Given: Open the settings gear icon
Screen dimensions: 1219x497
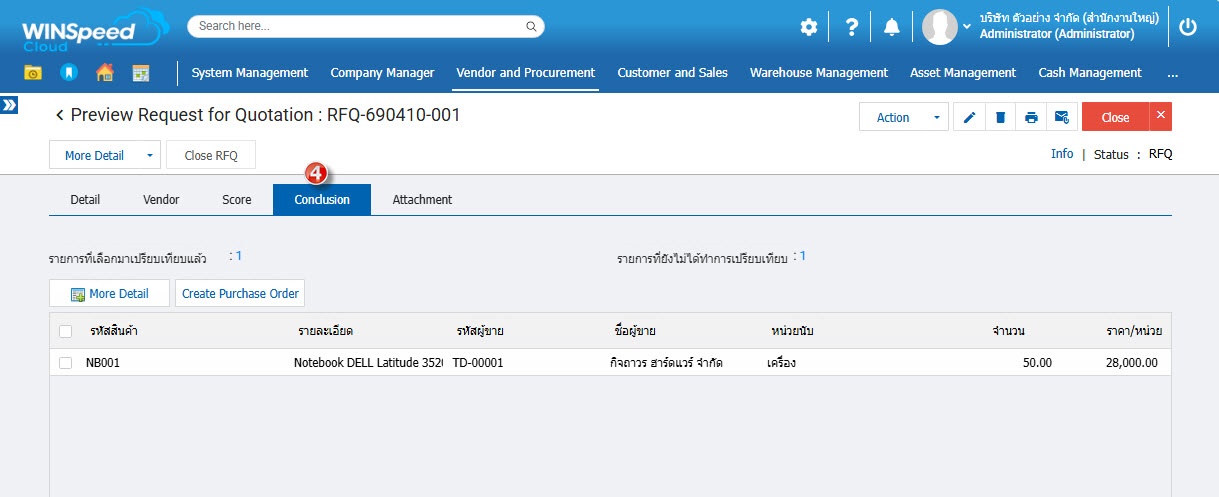Looking at the screenshot, I should pyautogui.click(x=809, y=27).
